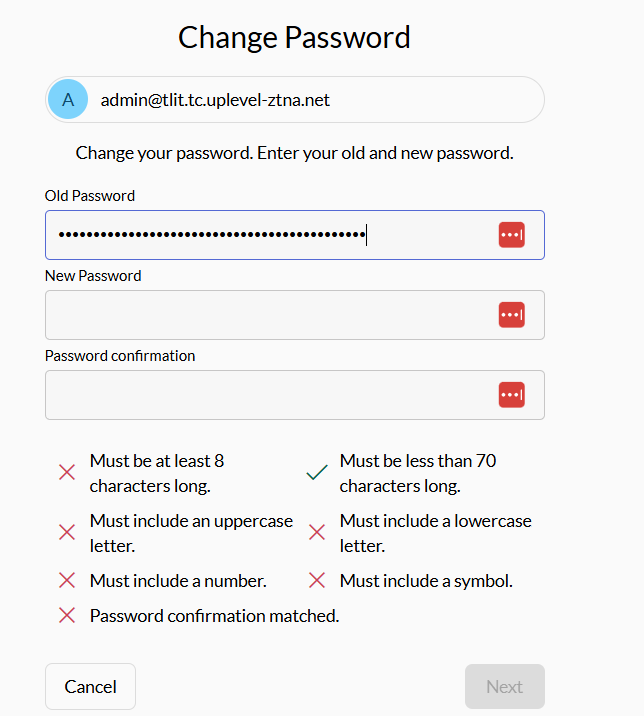The height and width of the screenshot is (716, 644).
Task: Click the blue avatar circle with letter A
Action: 68,100
